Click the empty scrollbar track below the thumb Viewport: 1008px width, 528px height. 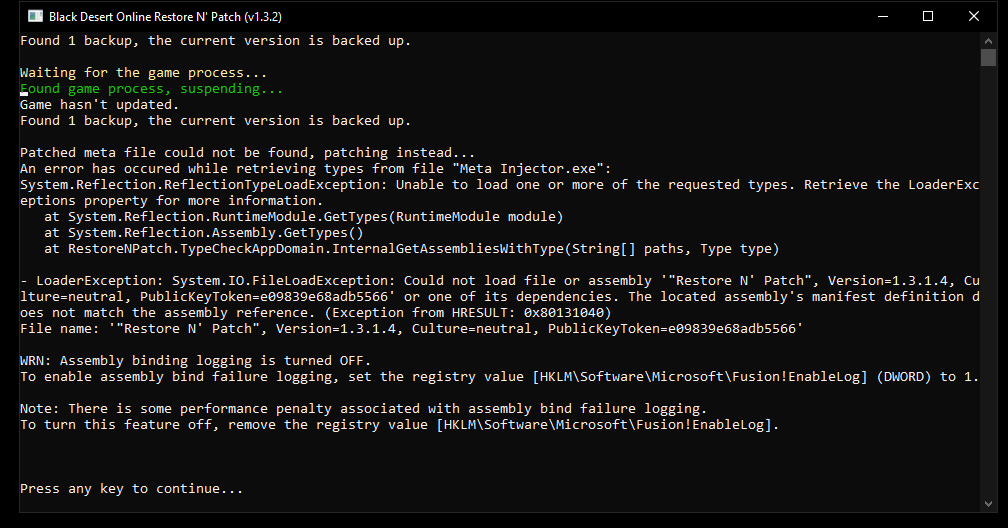click(988, 300)
